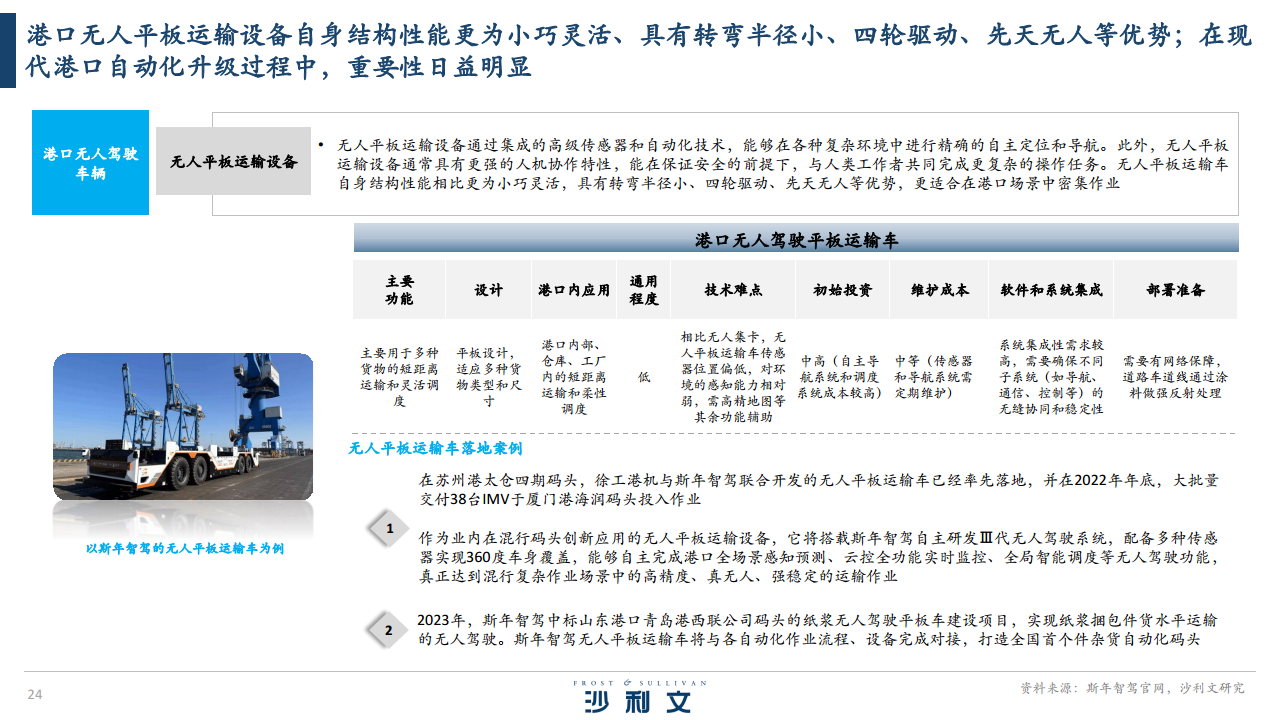Click the 港口内应用 column header
The image size is (1280, 720).
point(574,290)
